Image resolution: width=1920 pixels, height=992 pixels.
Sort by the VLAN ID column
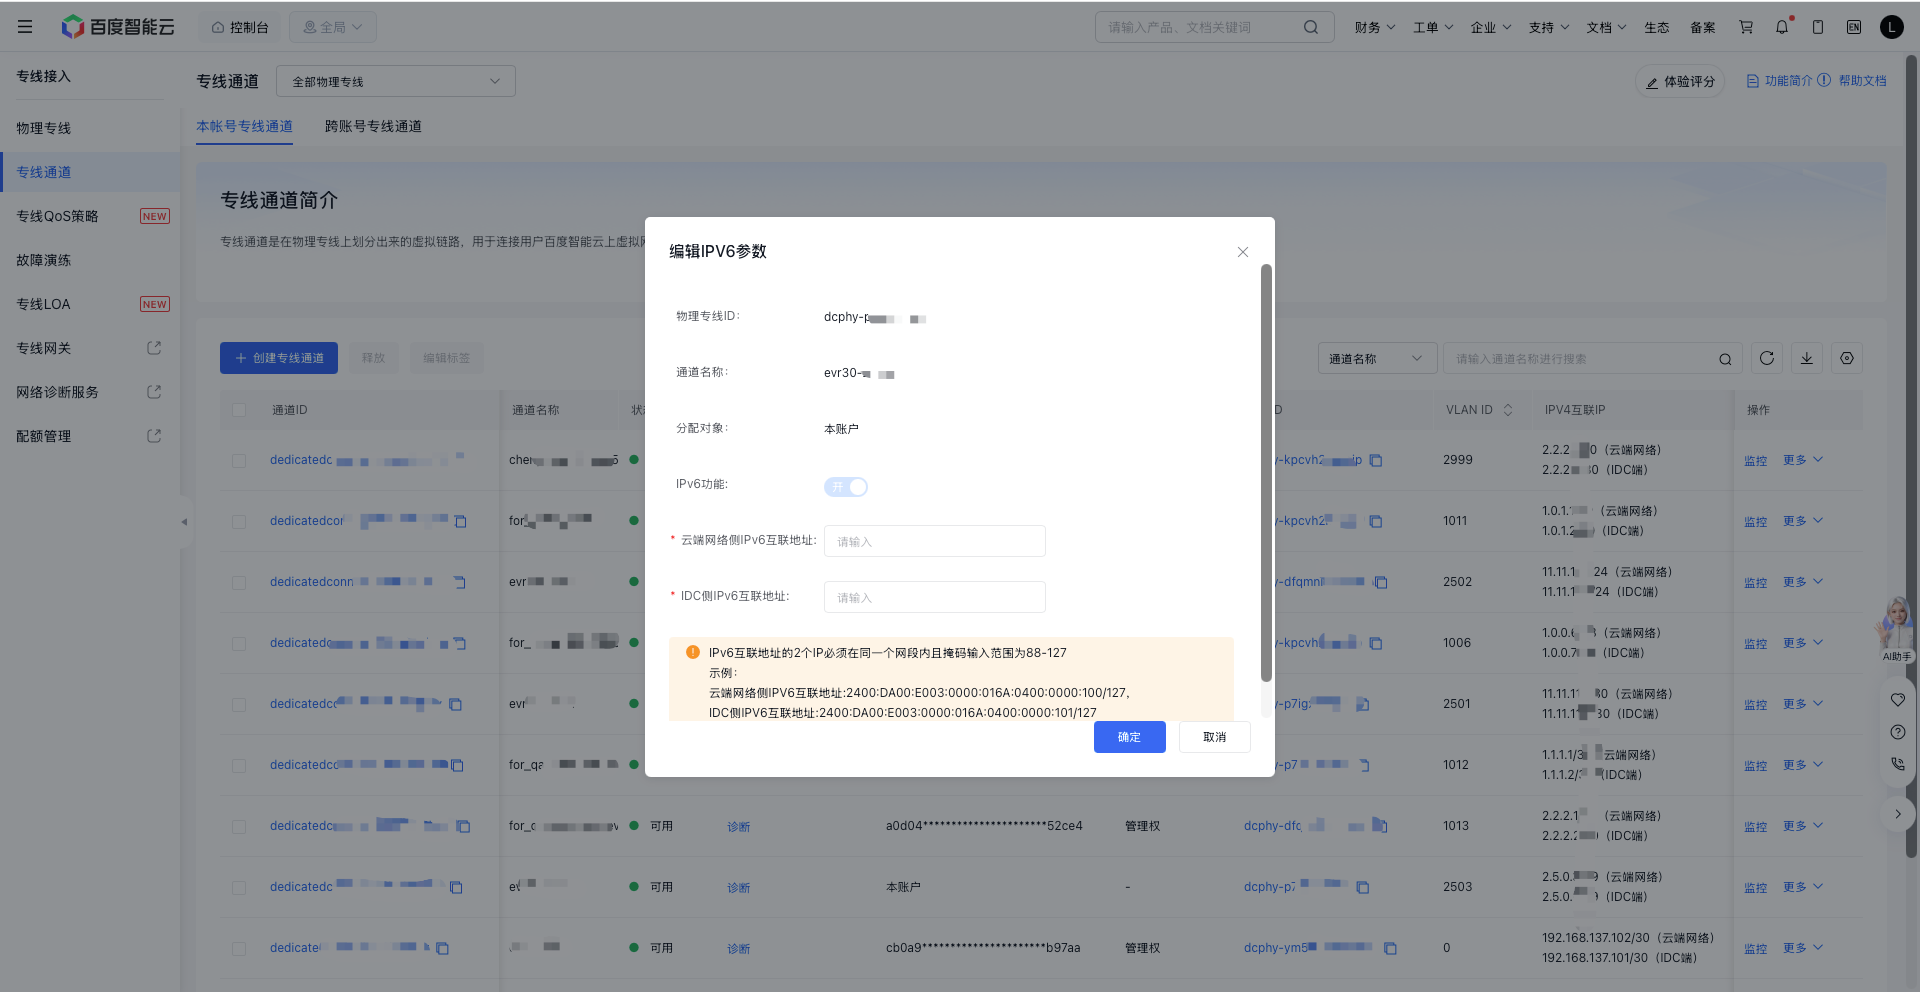[x=1508, y=410]
